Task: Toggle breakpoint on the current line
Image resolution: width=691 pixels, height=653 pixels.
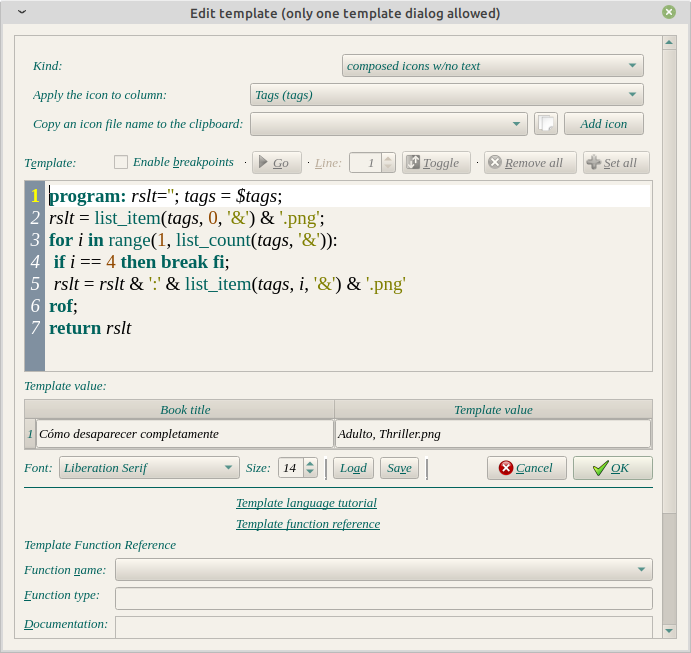Action: pos(436,163)
